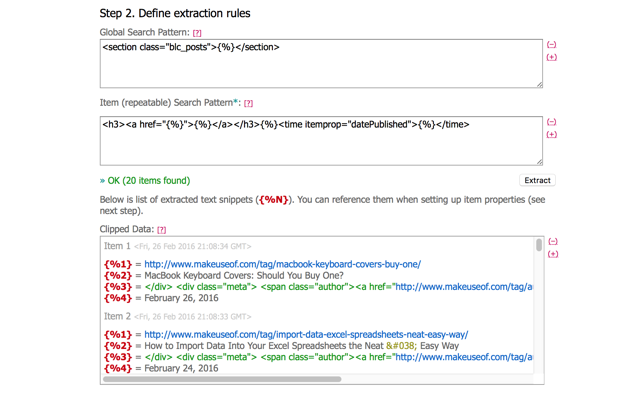Click the red {%N} reference text
Image resolution: width=640 pixels, height=395 pixels.
click(273, 200)
